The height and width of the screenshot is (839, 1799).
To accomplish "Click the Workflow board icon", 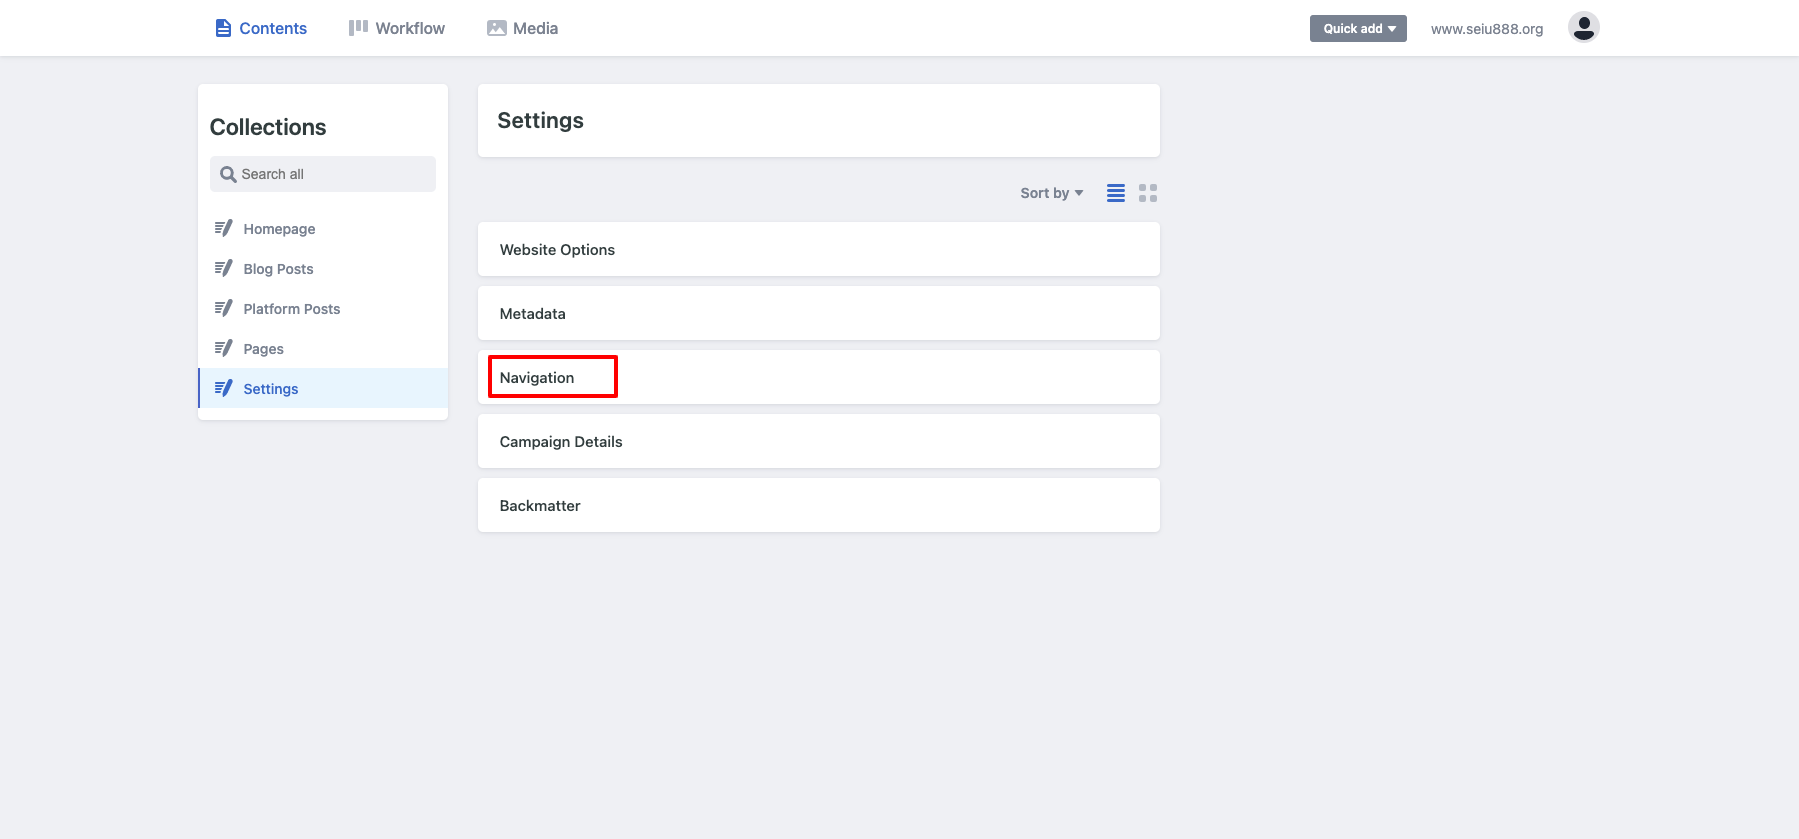I will pos(358,28).
